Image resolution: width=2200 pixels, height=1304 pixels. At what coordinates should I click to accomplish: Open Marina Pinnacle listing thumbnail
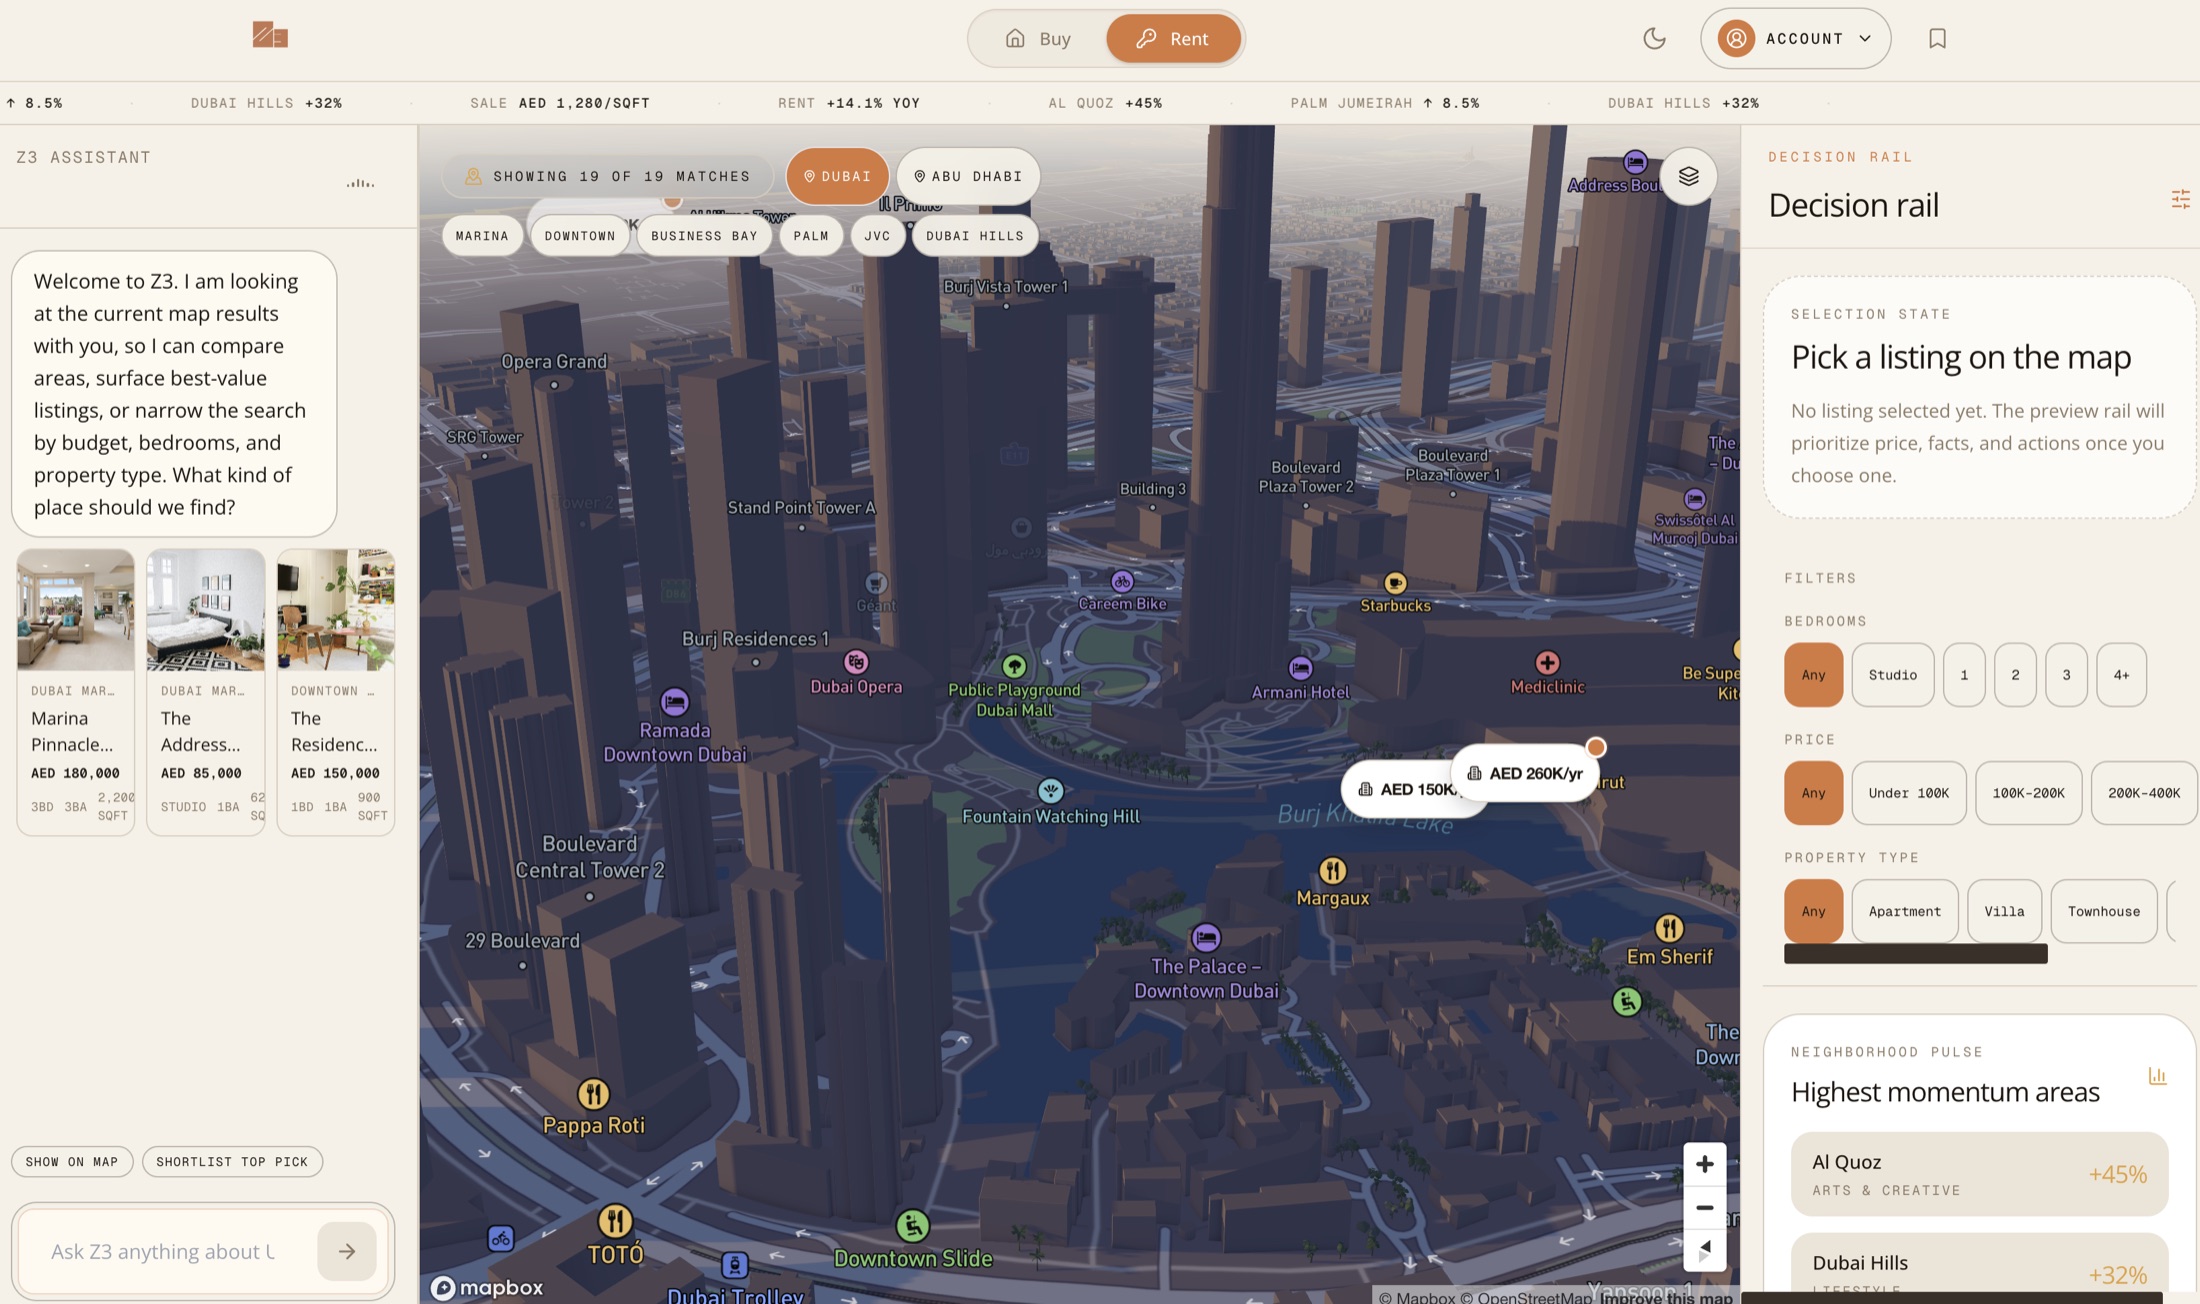click(x=75, y=610)
